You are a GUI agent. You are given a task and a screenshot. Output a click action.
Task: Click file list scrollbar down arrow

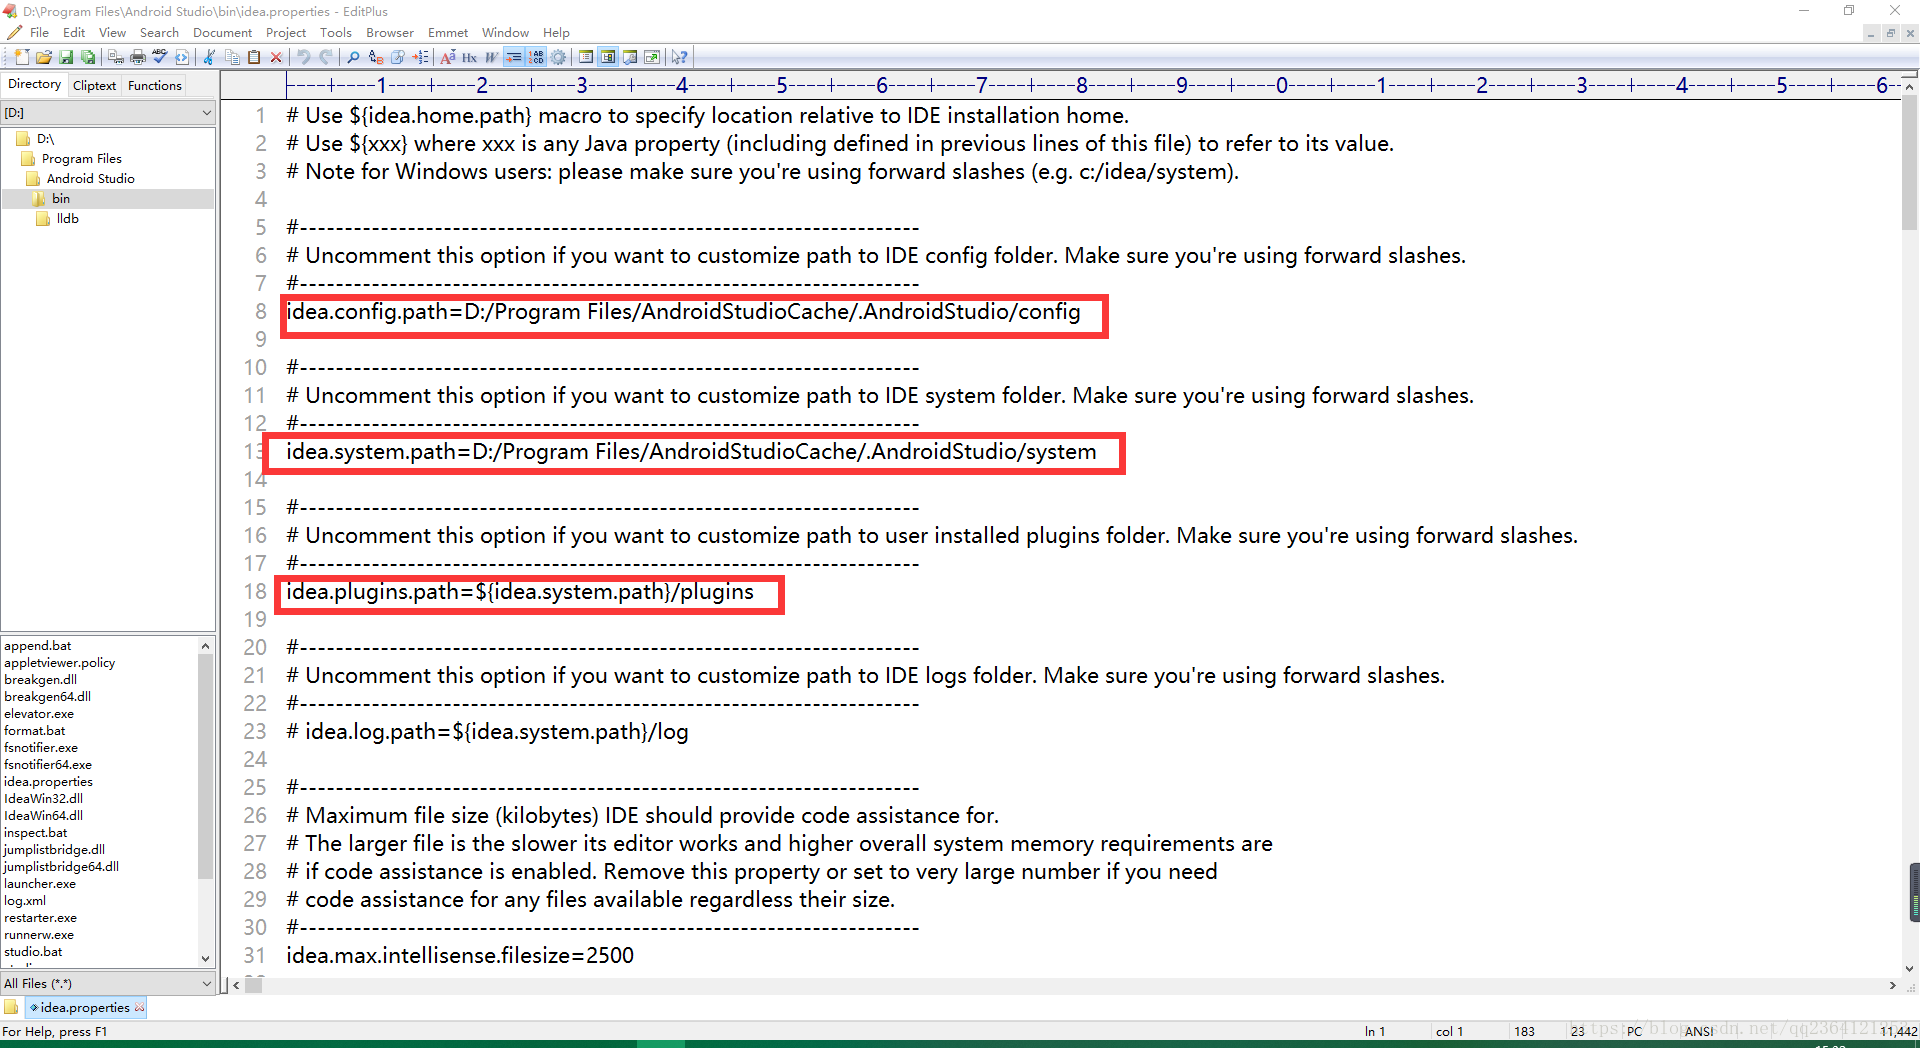click(206, 958)
